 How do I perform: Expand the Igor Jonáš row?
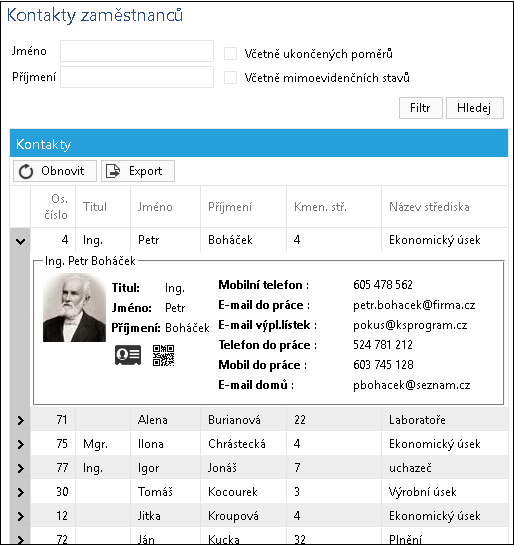point(21,468)
